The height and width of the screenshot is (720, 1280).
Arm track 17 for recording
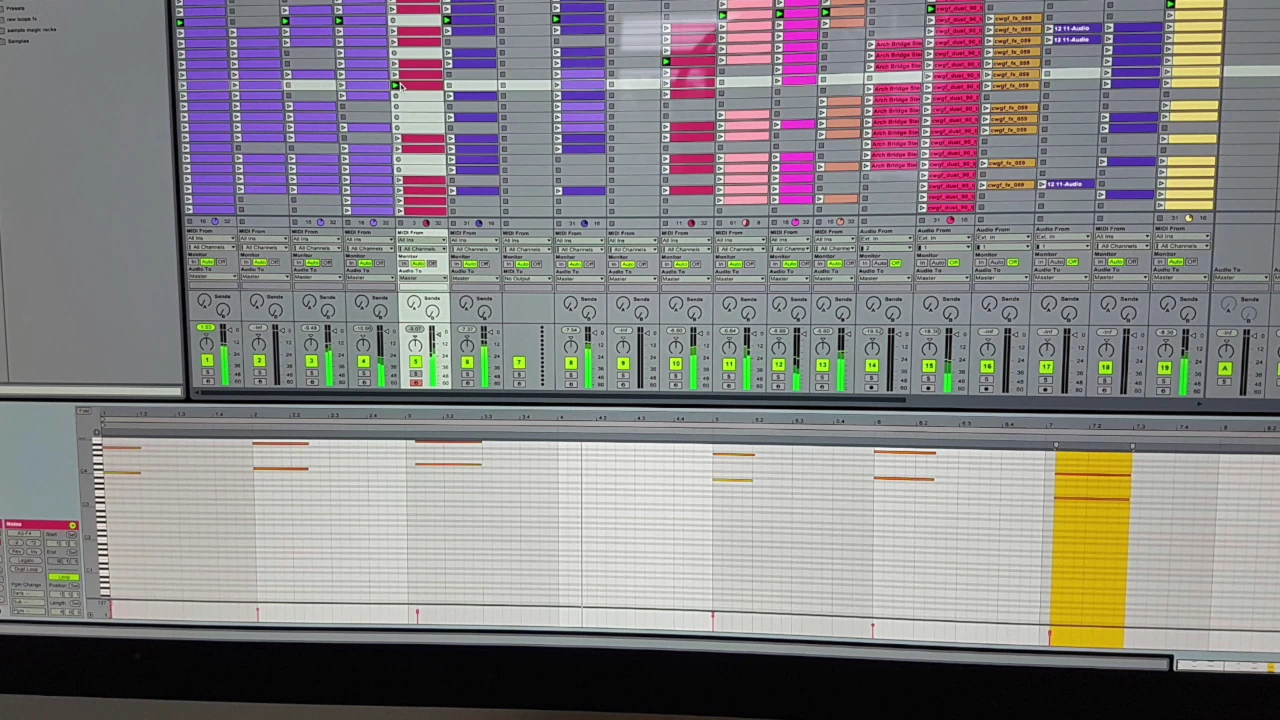1046,390
